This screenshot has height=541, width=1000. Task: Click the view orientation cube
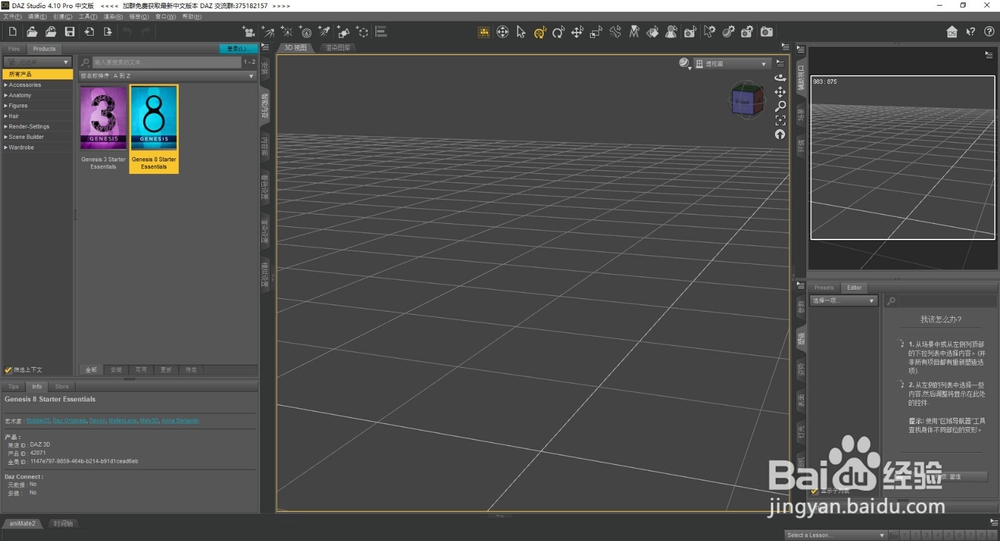tap(746, 100)
